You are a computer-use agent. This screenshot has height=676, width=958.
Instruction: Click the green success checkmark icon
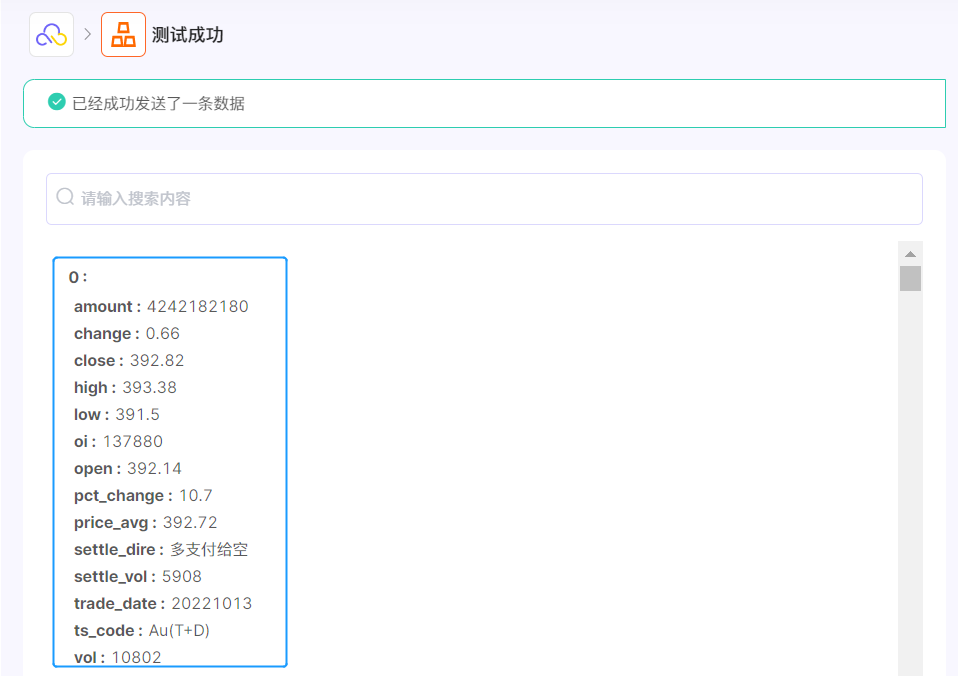pos(57,101)
